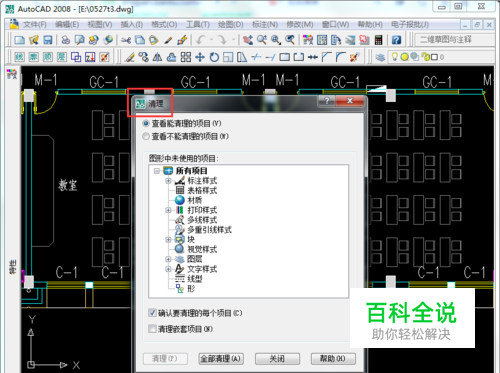500x373 pixels.
Task: Expand the 标注样式 tree node
Action: tap(168, 181)
